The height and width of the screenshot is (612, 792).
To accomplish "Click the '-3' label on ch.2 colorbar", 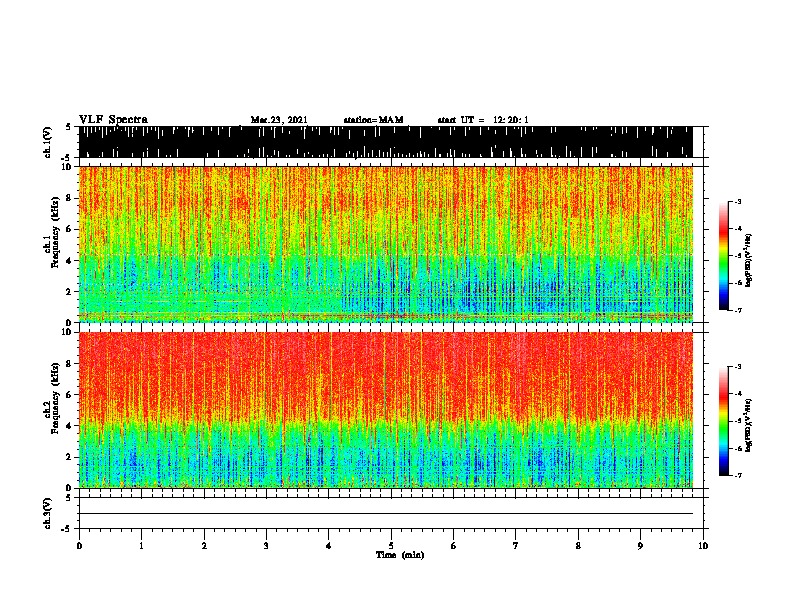I will [x=738, y=367].
